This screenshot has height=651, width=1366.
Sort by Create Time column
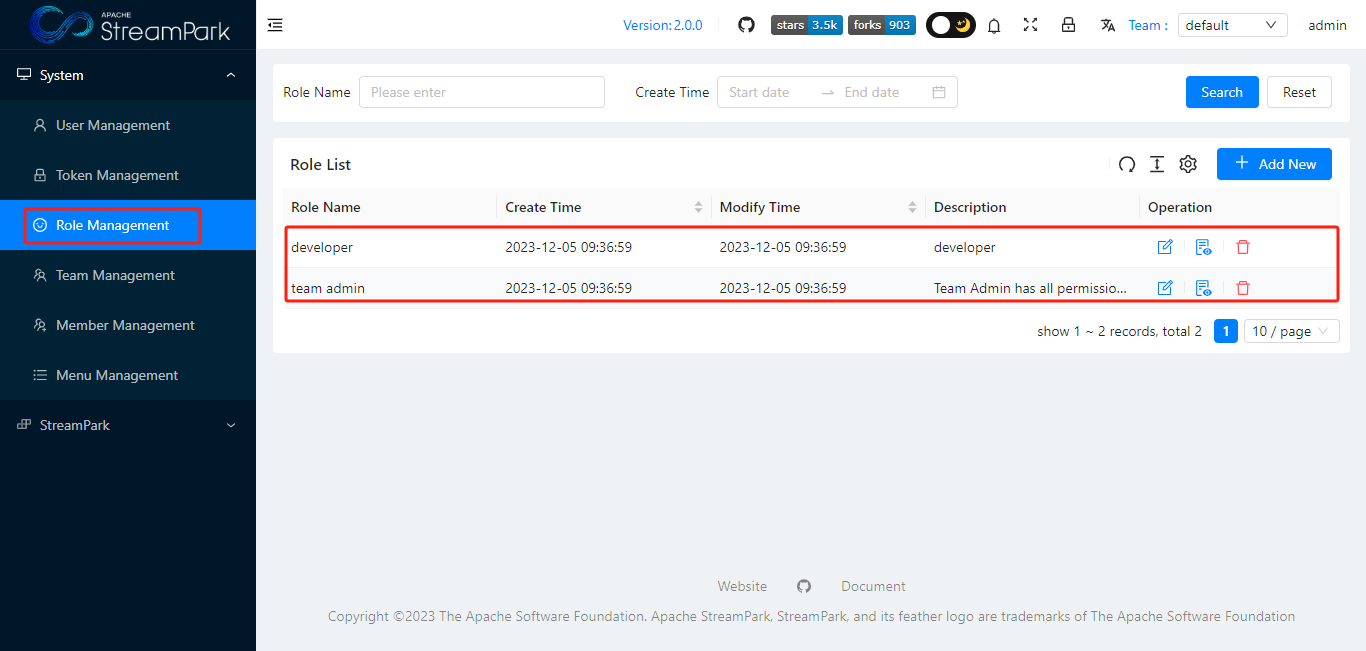tap(698, 208)
